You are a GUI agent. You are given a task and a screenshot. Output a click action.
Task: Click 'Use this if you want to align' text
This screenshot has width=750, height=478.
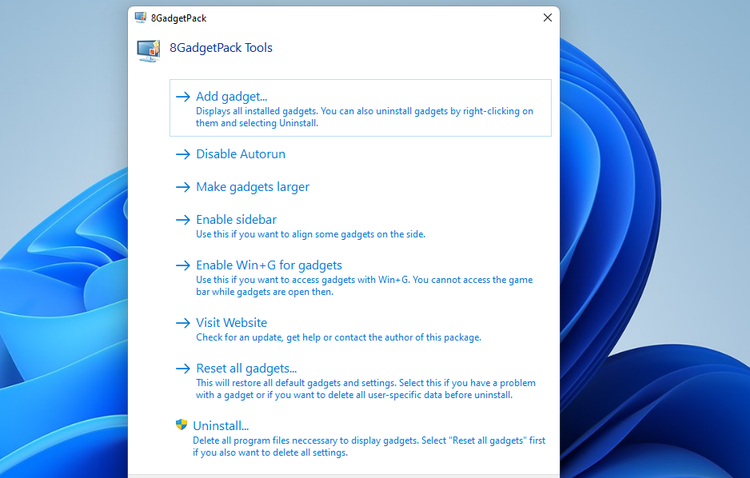click(310, 234)
